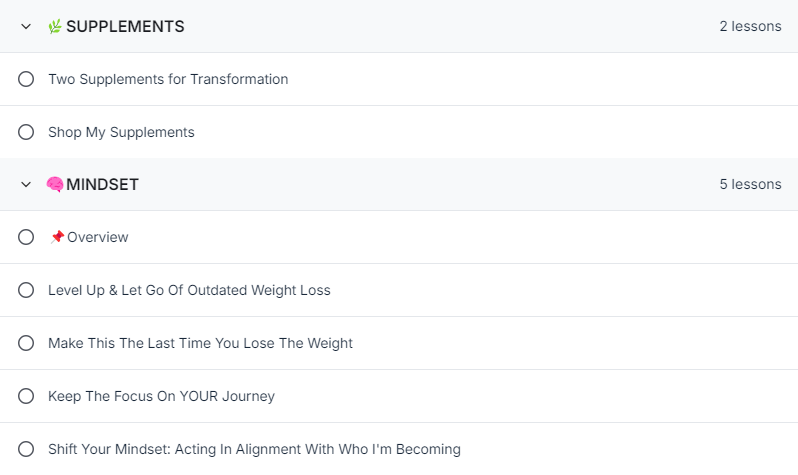Click the 5 lessons count in MINDSET header

(750, 184)
